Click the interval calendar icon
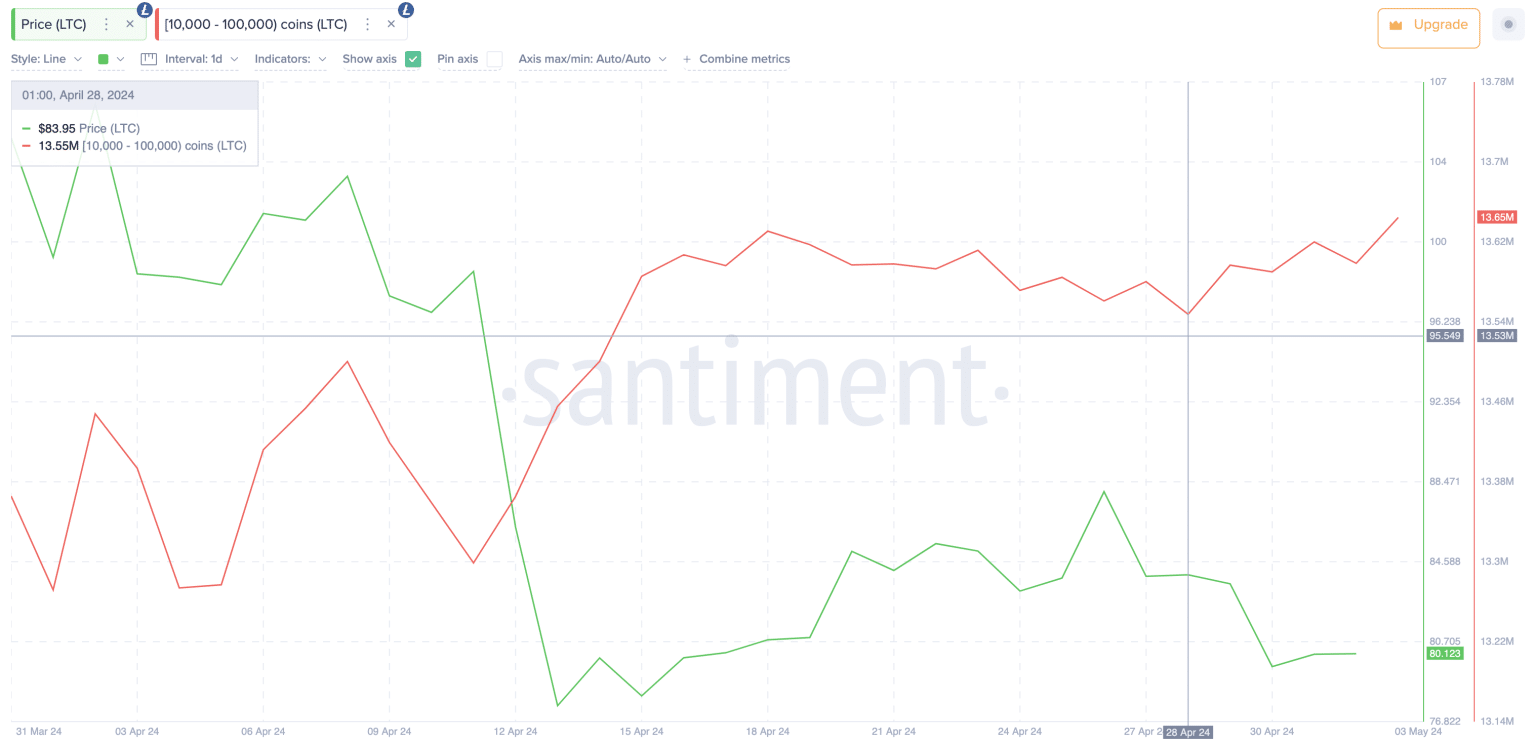This screenshot has height=748, width=1536. 149,59
